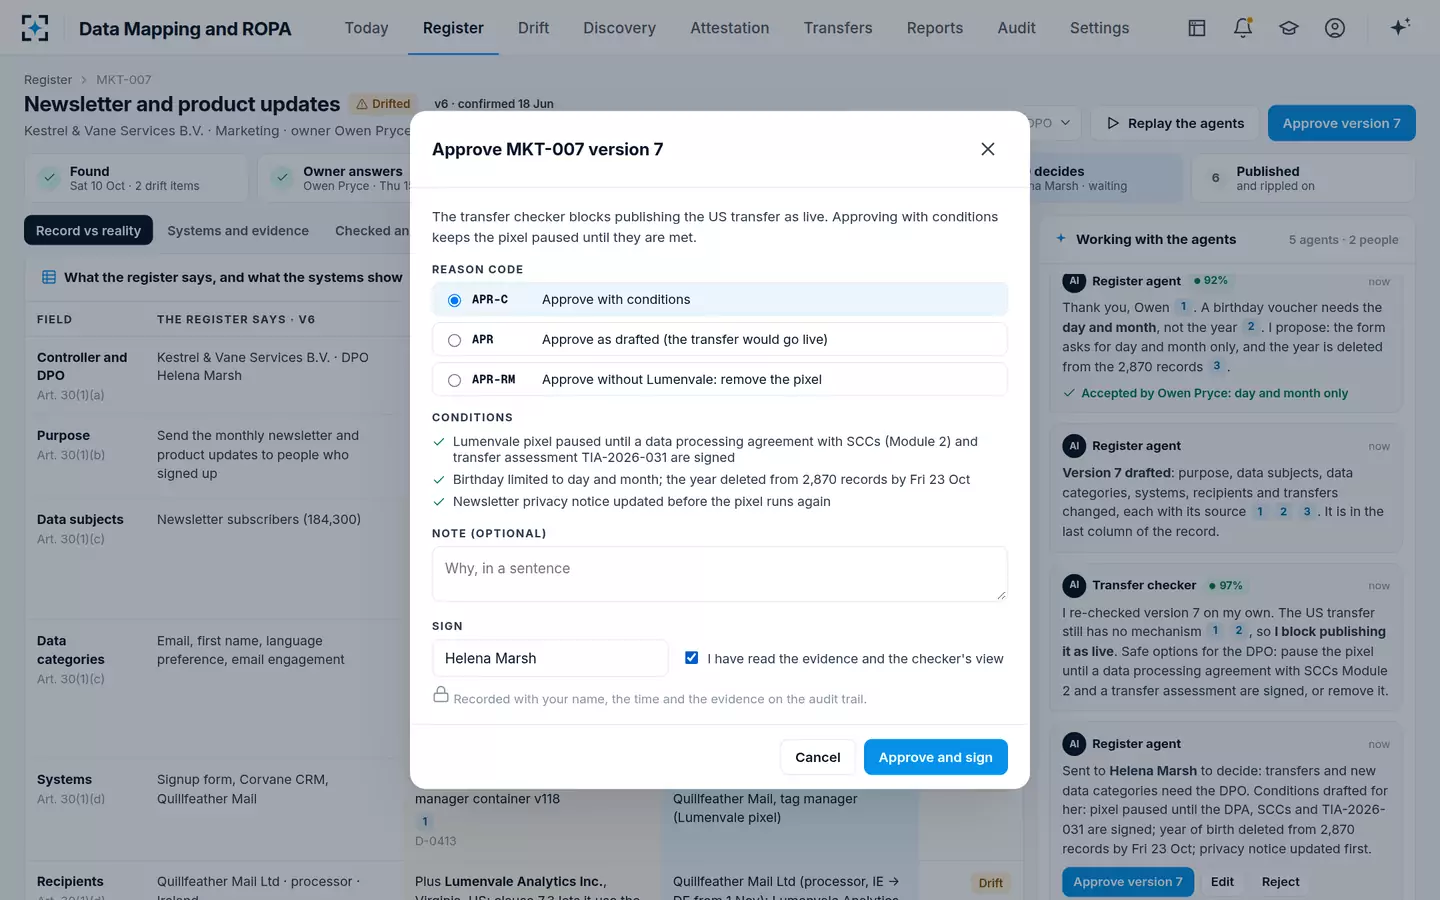Open the AI sparkle assistant icon
1440x900 pixels.
click(x=1400, y=27)
